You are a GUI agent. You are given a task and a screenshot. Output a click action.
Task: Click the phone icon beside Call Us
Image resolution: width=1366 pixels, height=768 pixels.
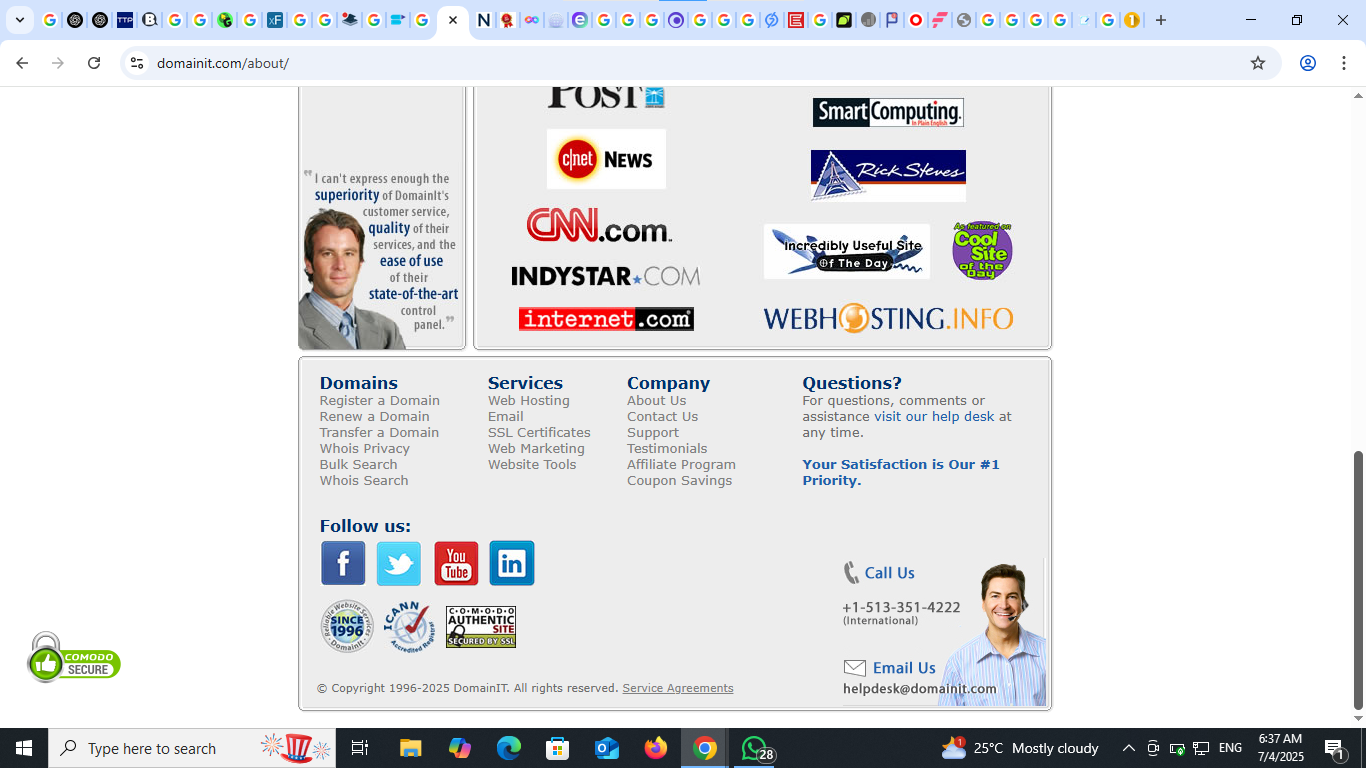click(x=851, y=573)
